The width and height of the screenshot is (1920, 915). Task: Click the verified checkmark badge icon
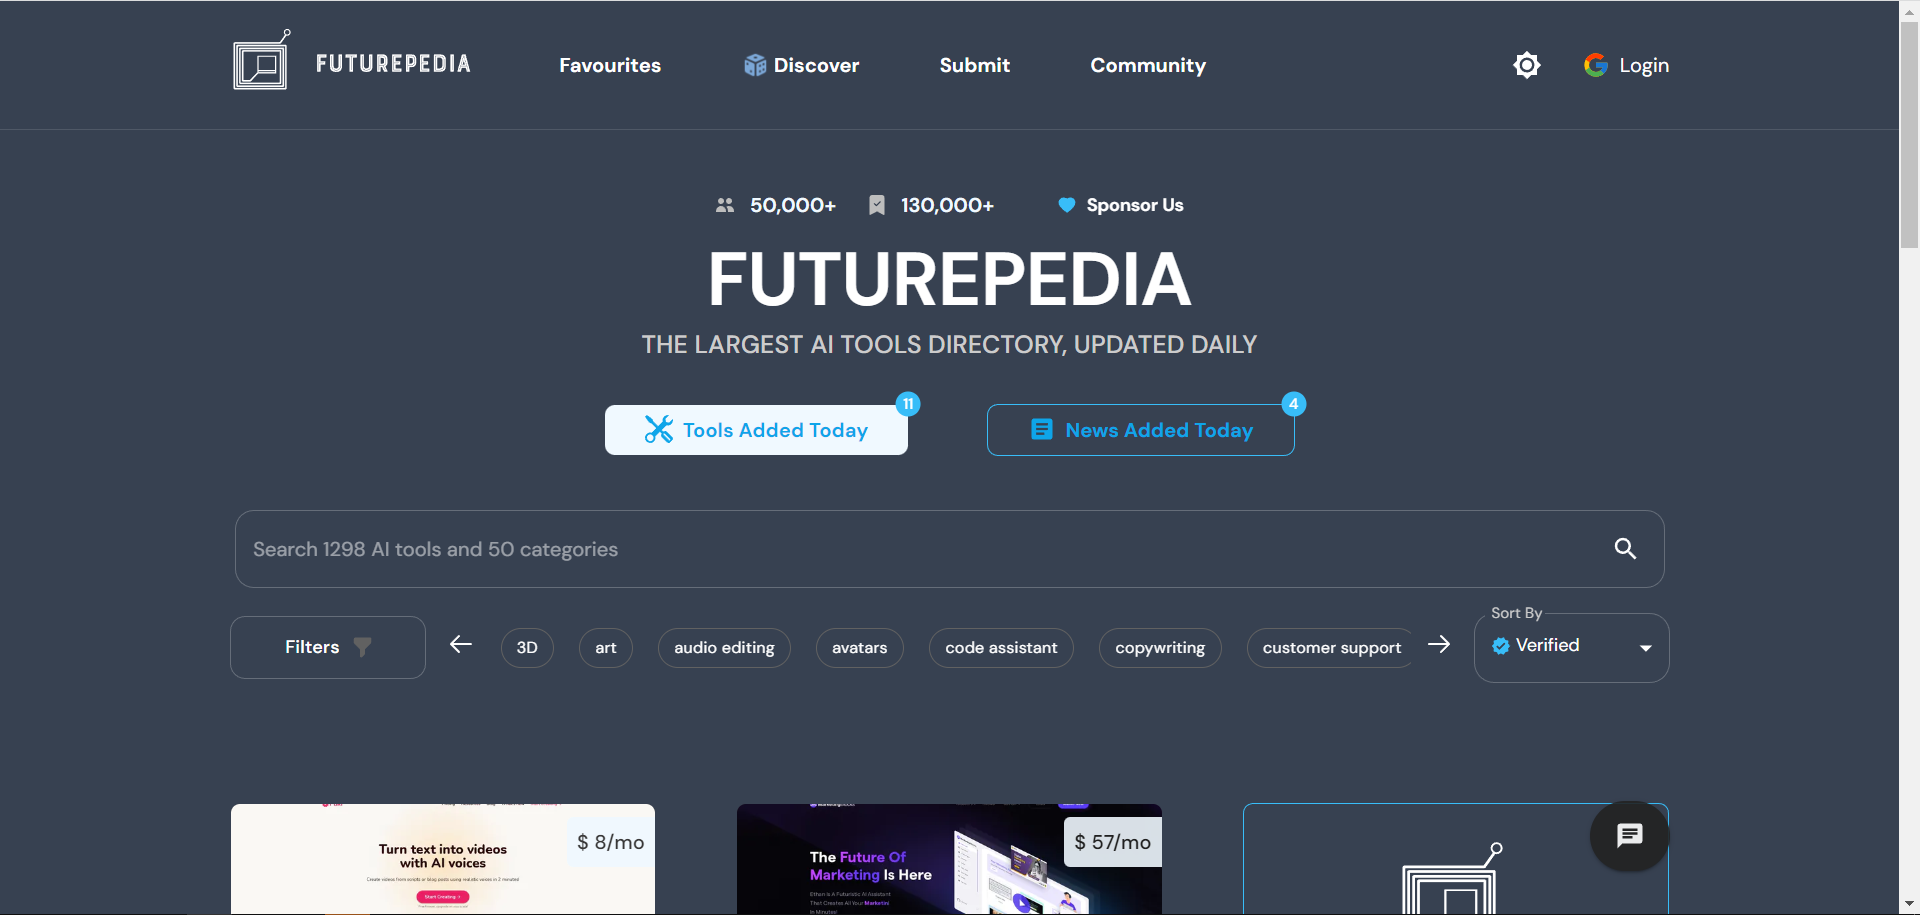1501,646
